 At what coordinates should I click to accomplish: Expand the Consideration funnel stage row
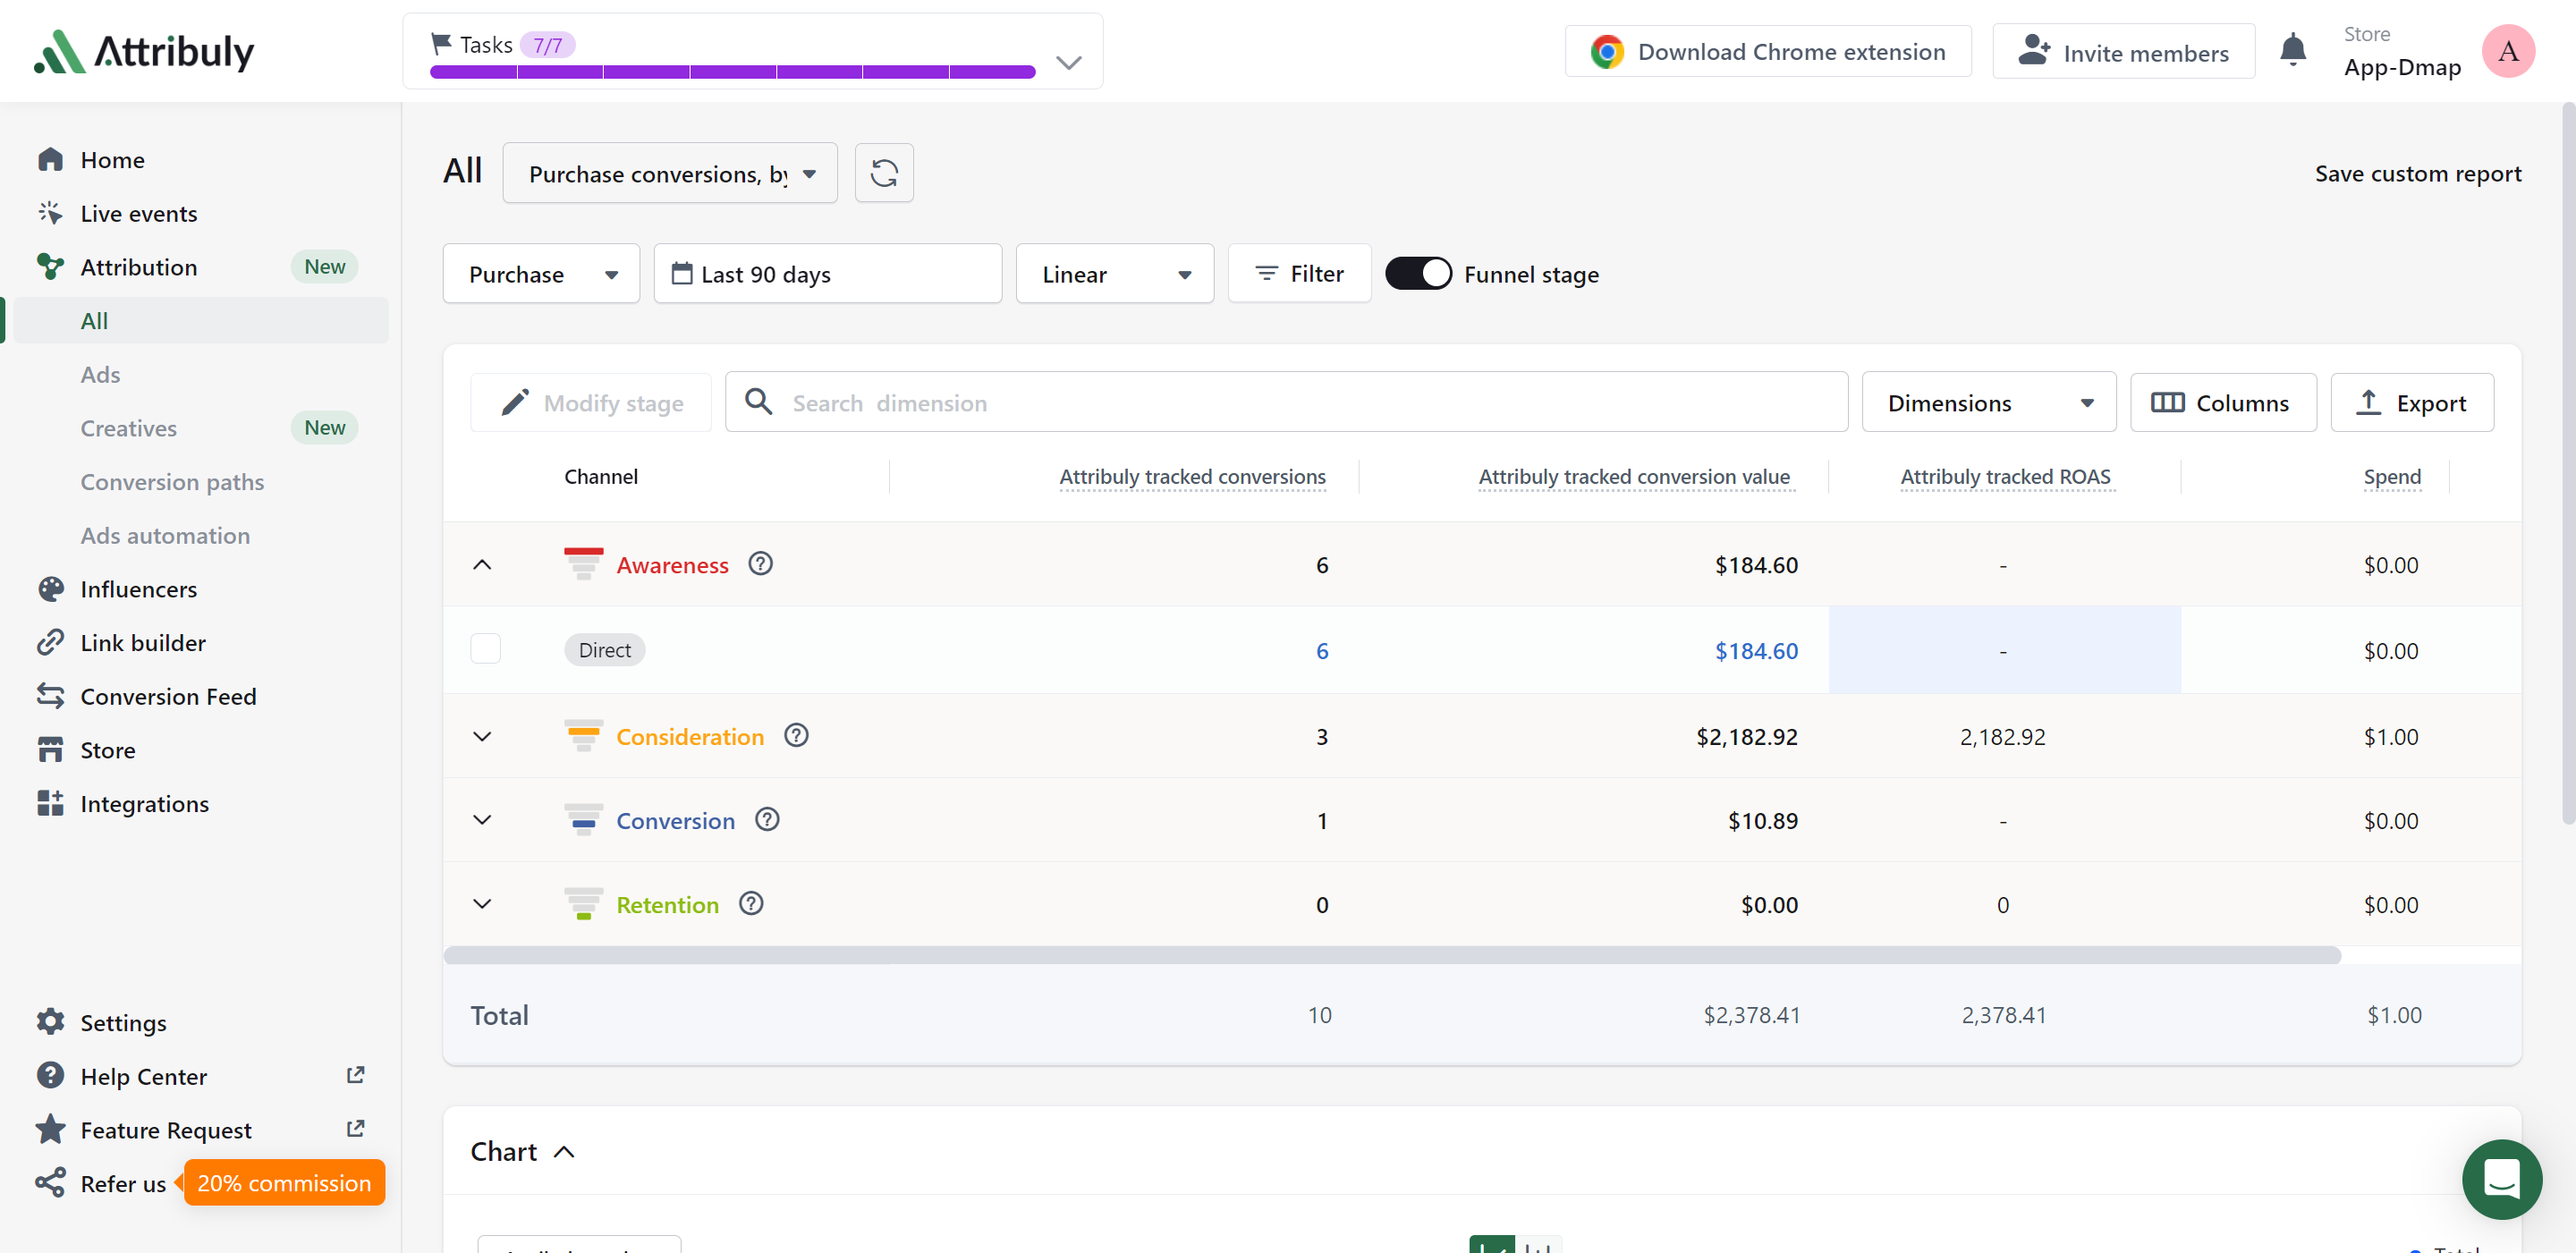pyautogui.click(x=483, y=736)
